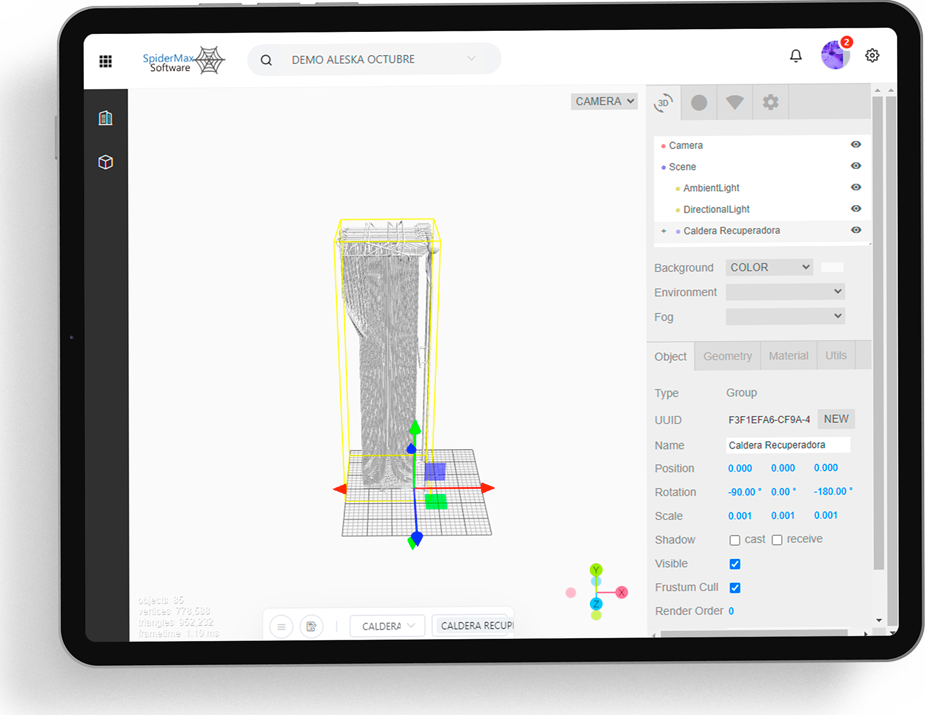This screenshot has height=715, width=925.
Task: Enable the cast shadow checkbox
Action: click(735, 540)
